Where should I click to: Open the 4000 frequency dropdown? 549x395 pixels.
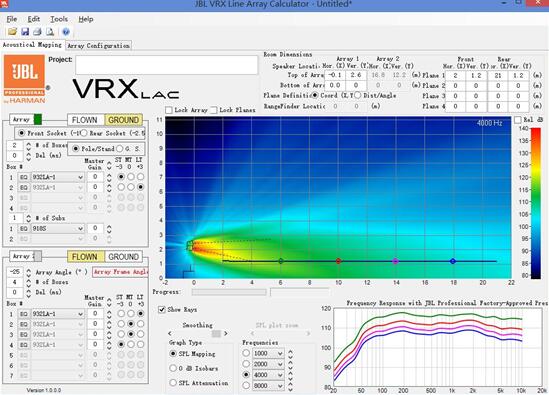268,375
